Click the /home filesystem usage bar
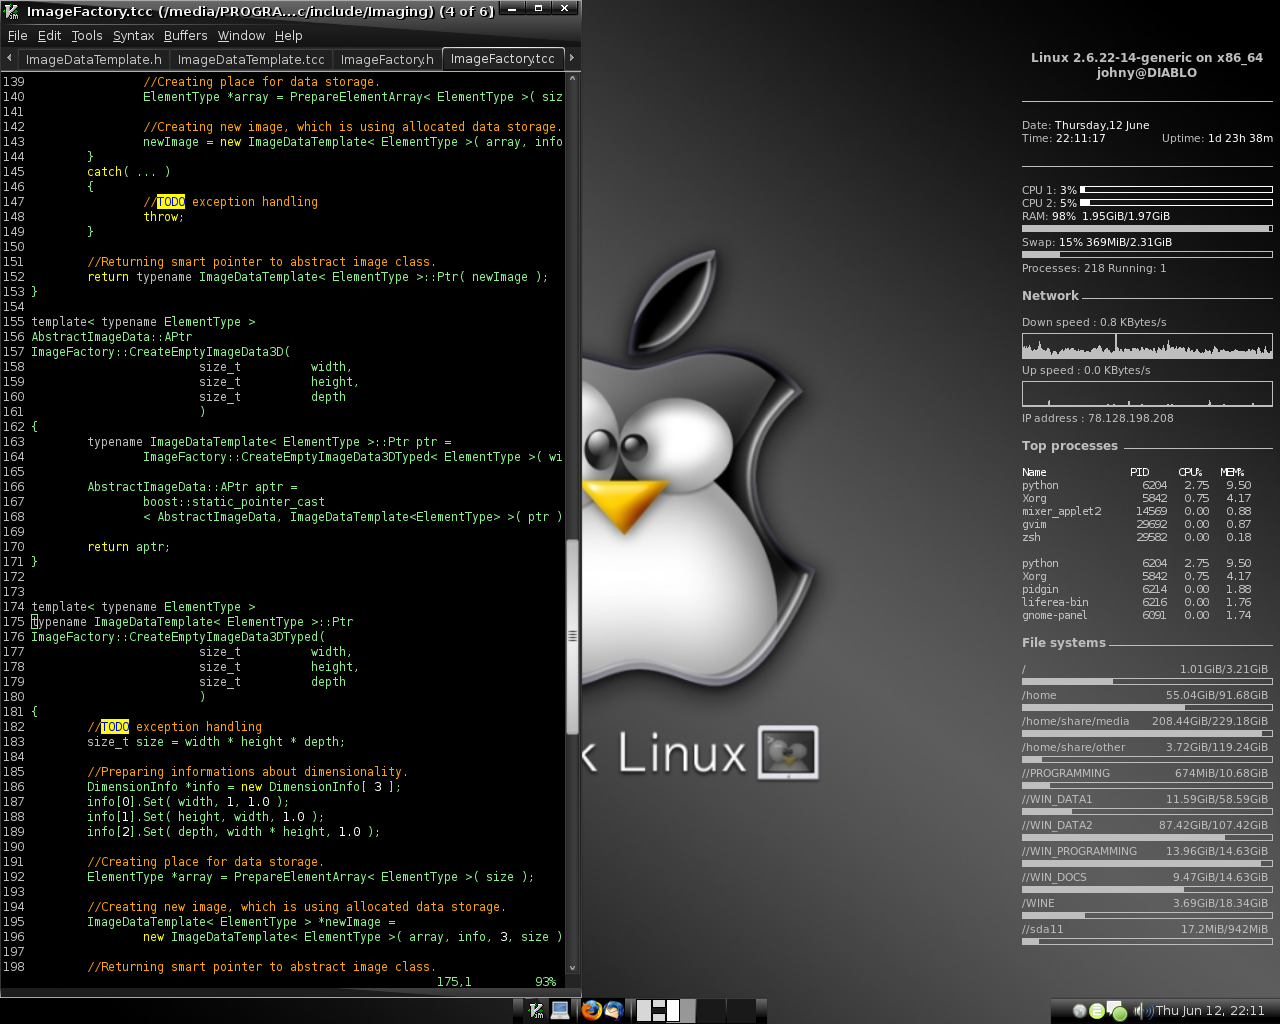This screenshot has height=1024, width=1280. 1147,707
